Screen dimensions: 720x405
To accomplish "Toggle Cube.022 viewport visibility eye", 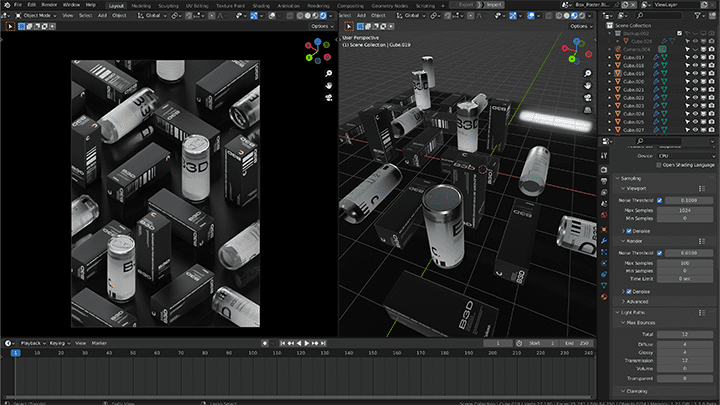I will click(x=695, y=98).
